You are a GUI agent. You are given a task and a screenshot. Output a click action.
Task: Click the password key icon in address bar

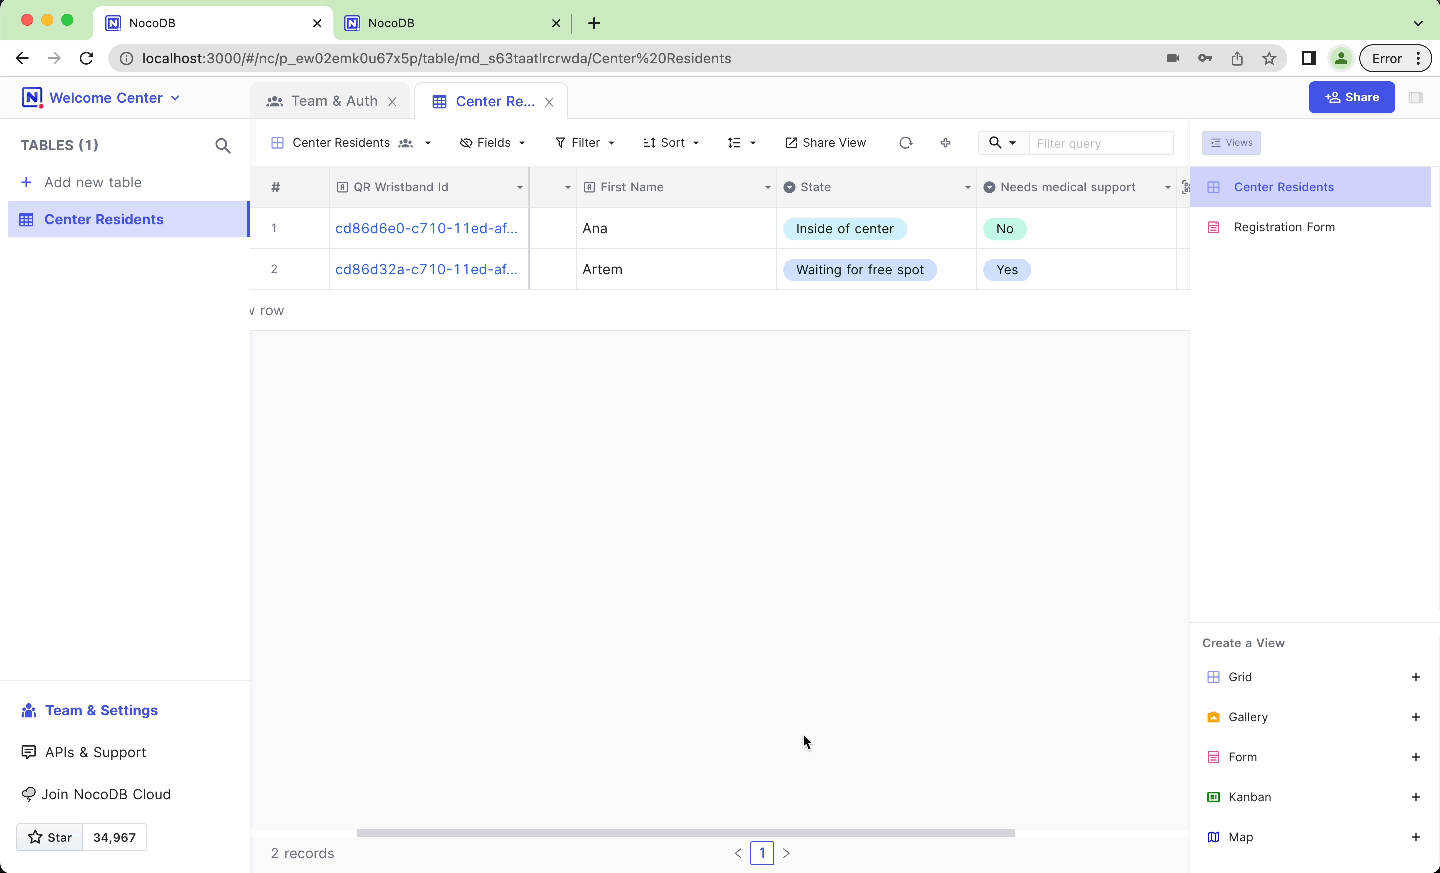pos(1205,58)
